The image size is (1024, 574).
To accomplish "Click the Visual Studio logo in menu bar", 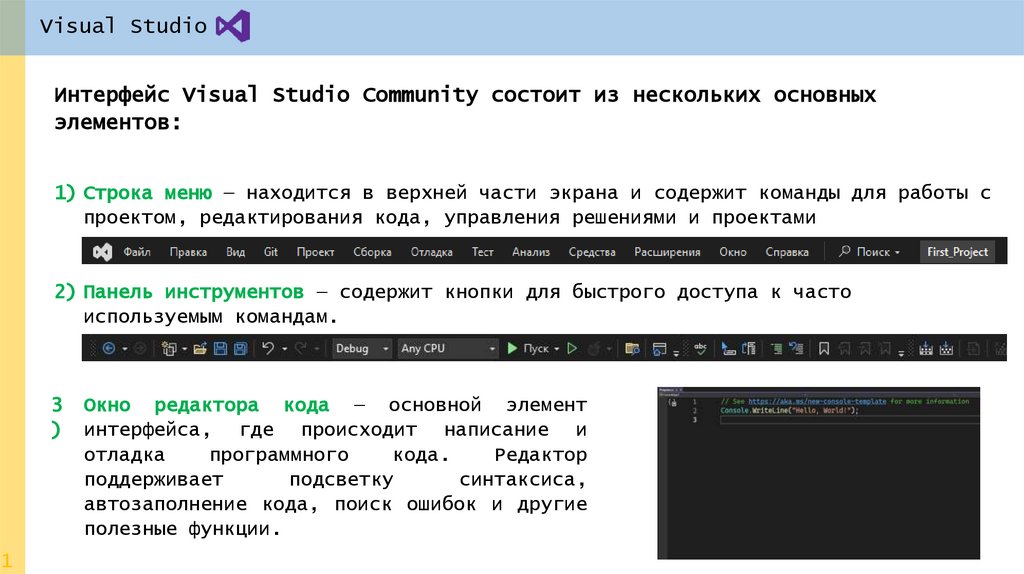I will click(x=102, y=252).
